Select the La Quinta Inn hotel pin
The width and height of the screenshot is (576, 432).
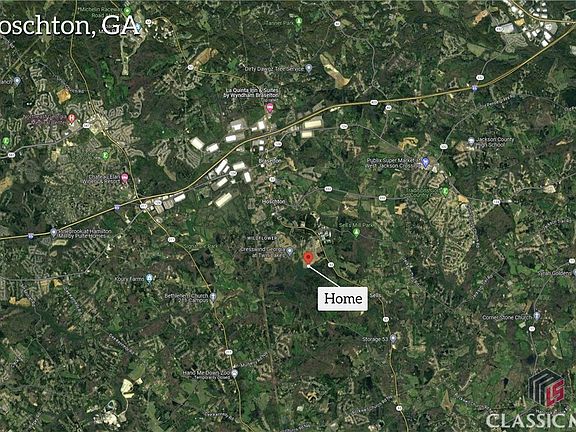(x=270, y=108)
